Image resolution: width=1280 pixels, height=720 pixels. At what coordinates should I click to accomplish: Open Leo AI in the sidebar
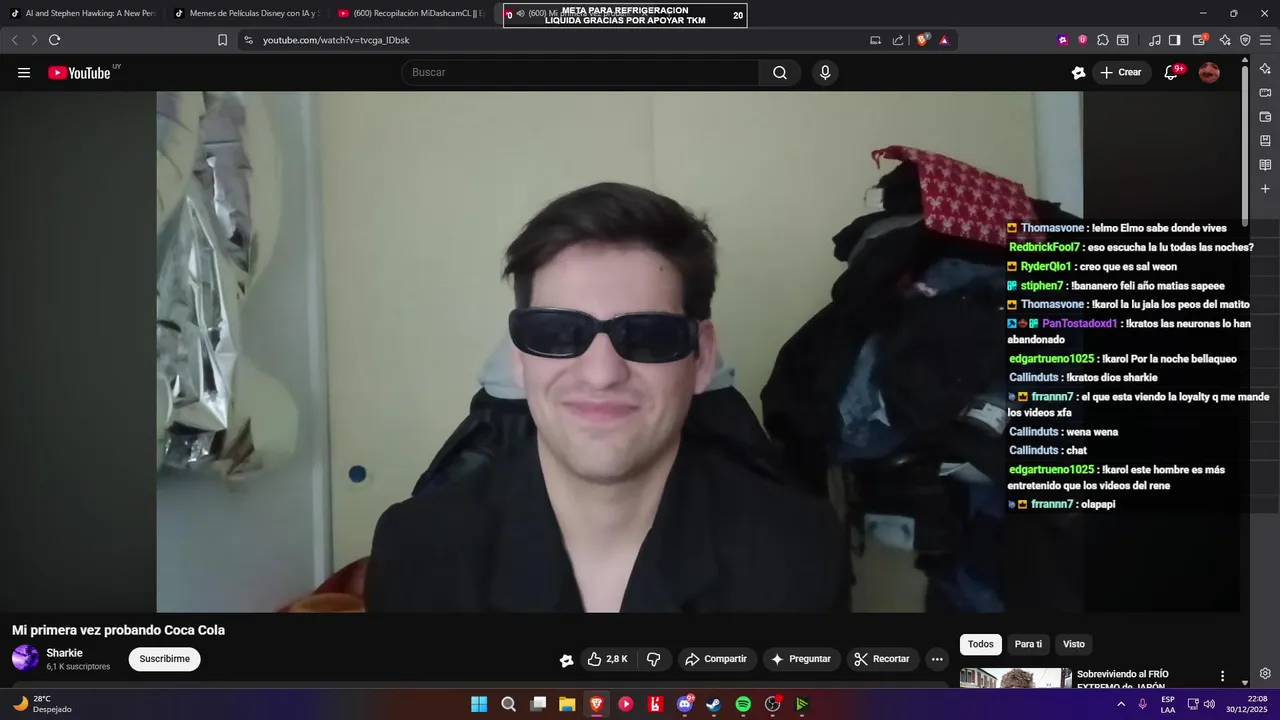click(x=1265, y=69)
